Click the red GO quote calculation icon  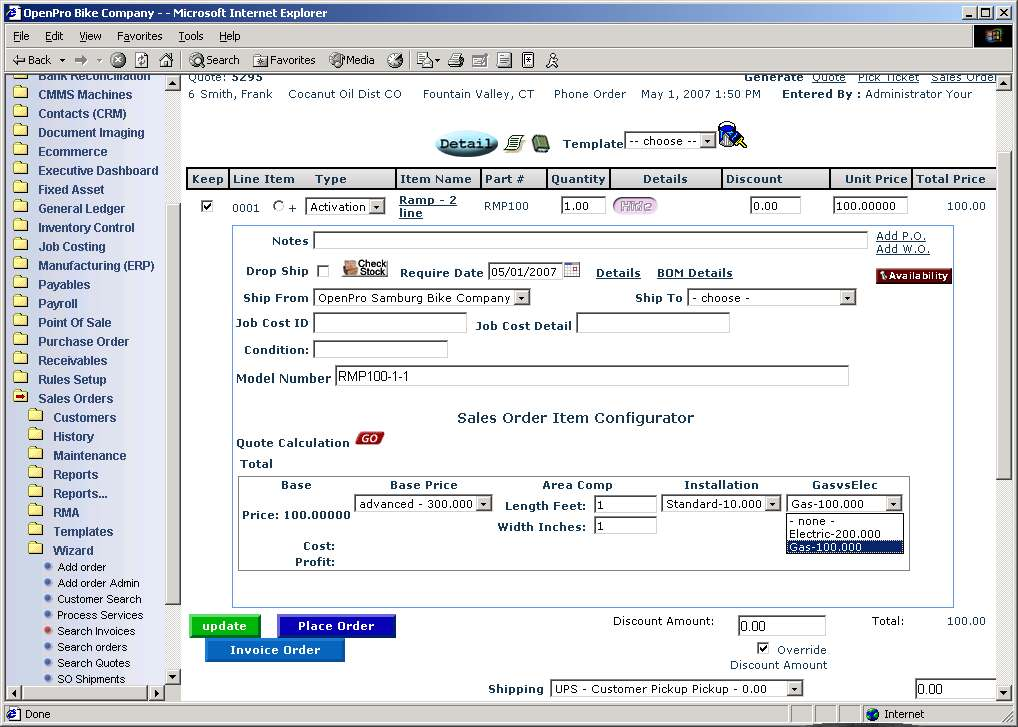point(369,439)
